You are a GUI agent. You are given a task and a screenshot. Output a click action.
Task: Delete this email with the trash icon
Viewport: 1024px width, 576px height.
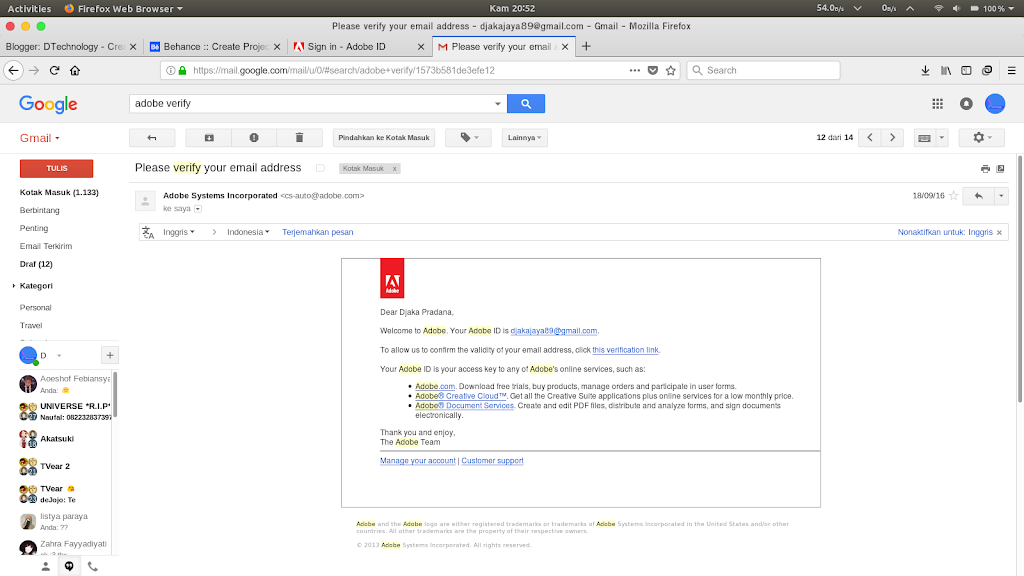pos(300,138)
